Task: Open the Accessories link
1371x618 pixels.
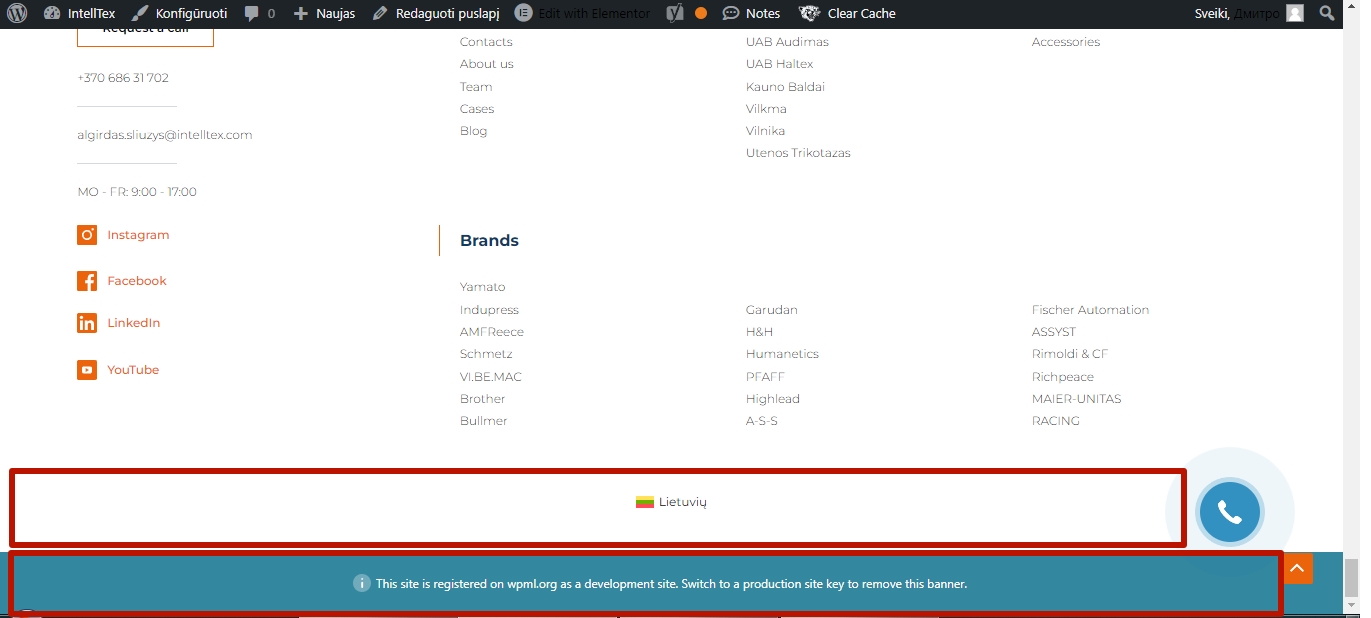Action: point(1066,42)
